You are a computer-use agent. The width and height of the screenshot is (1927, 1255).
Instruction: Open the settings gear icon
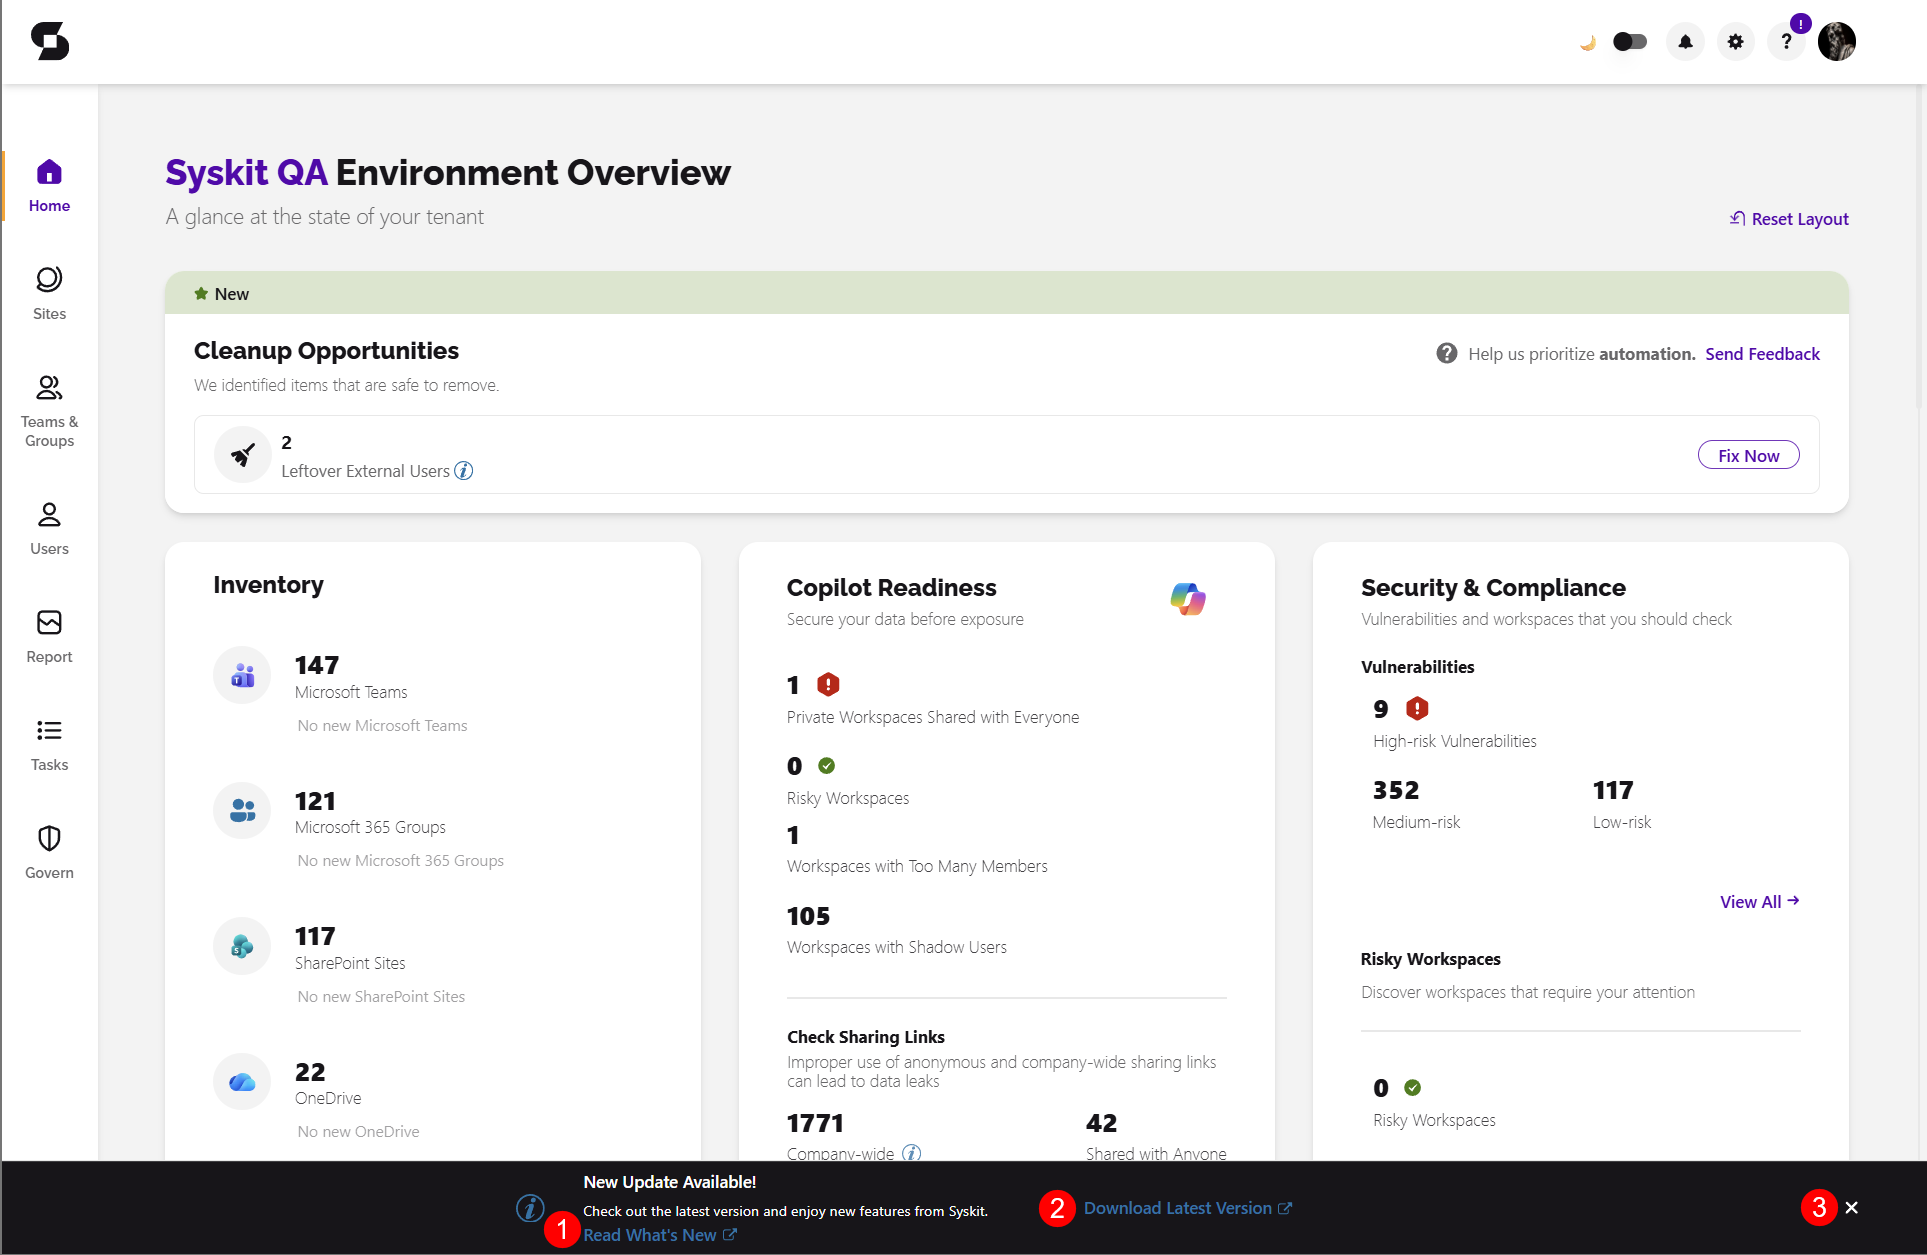tap(1736, 41)
